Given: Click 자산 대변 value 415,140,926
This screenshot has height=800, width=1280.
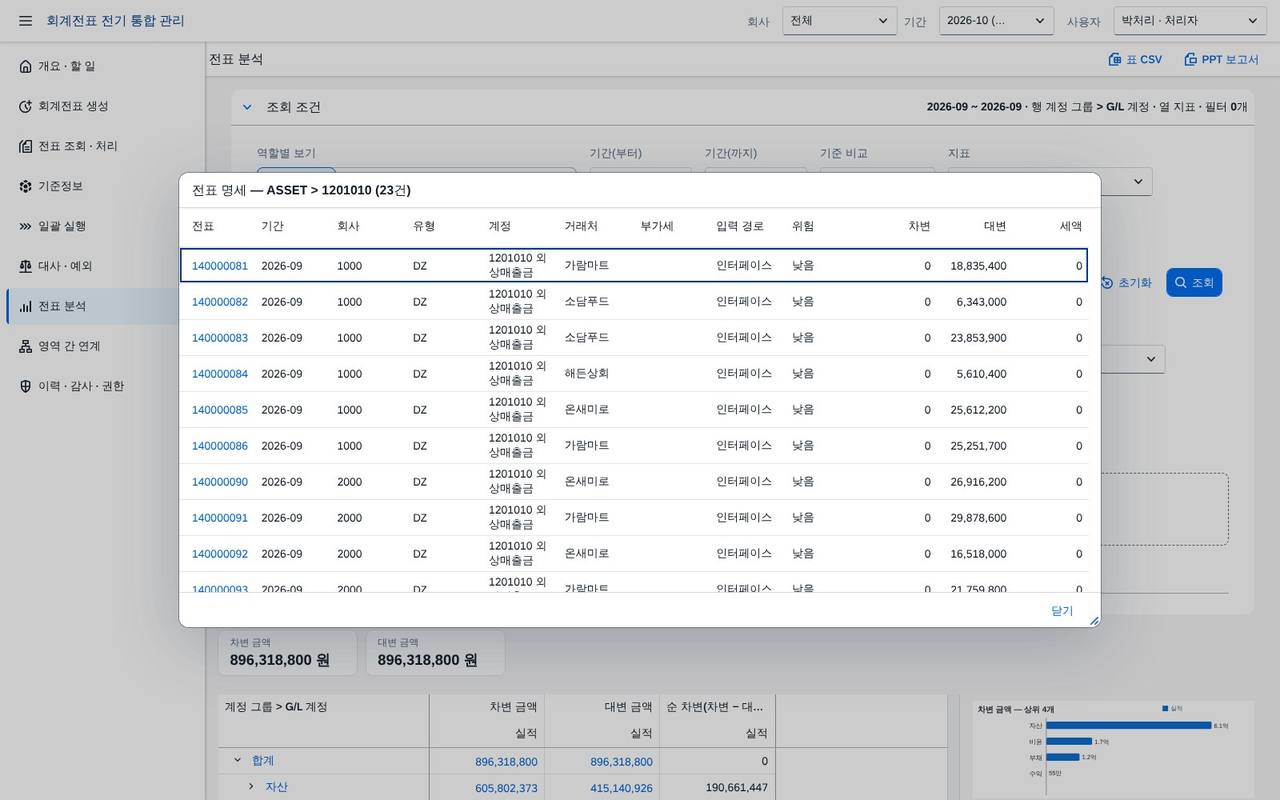Looking at the screenshot, I should 621,788.
